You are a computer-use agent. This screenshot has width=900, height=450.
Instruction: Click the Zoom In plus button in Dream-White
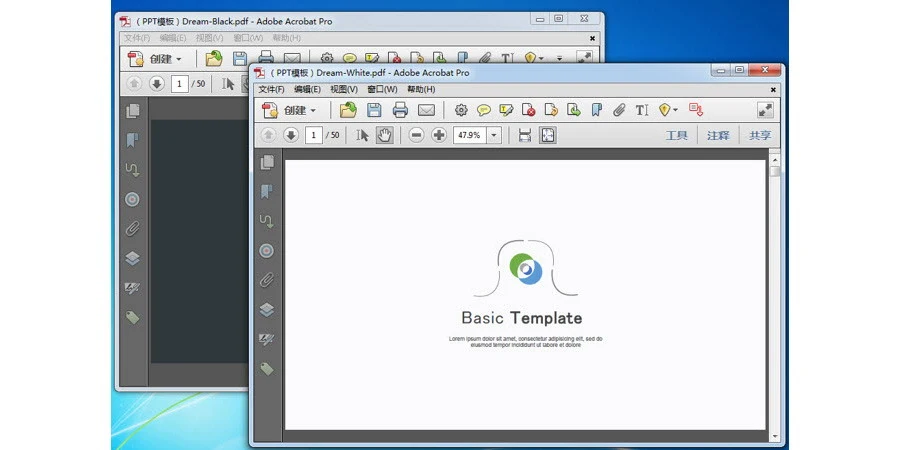coord(439,135)
